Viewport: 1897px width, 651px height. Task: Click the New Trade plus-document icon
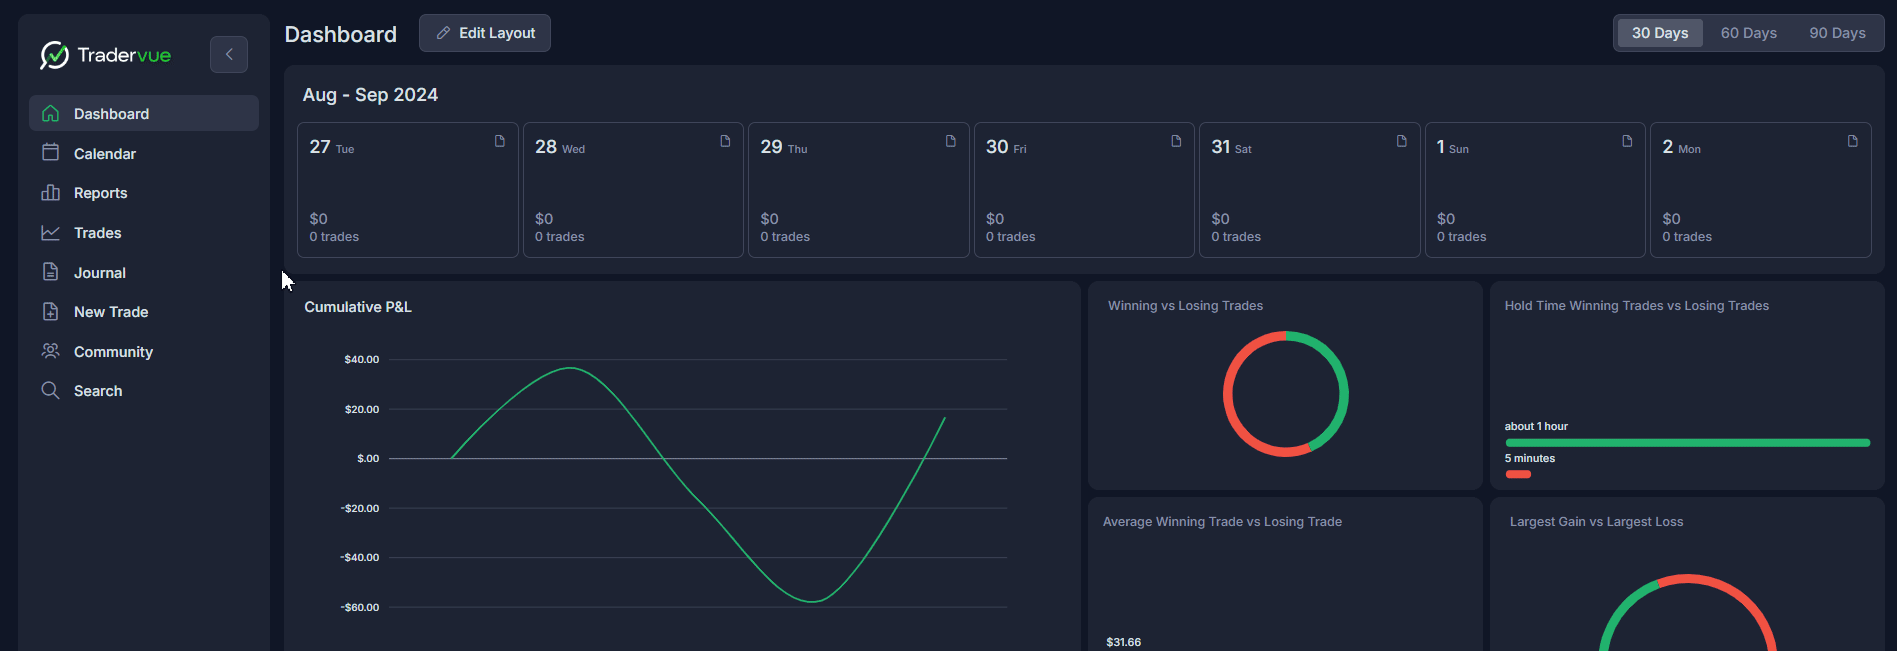(50, 311)
